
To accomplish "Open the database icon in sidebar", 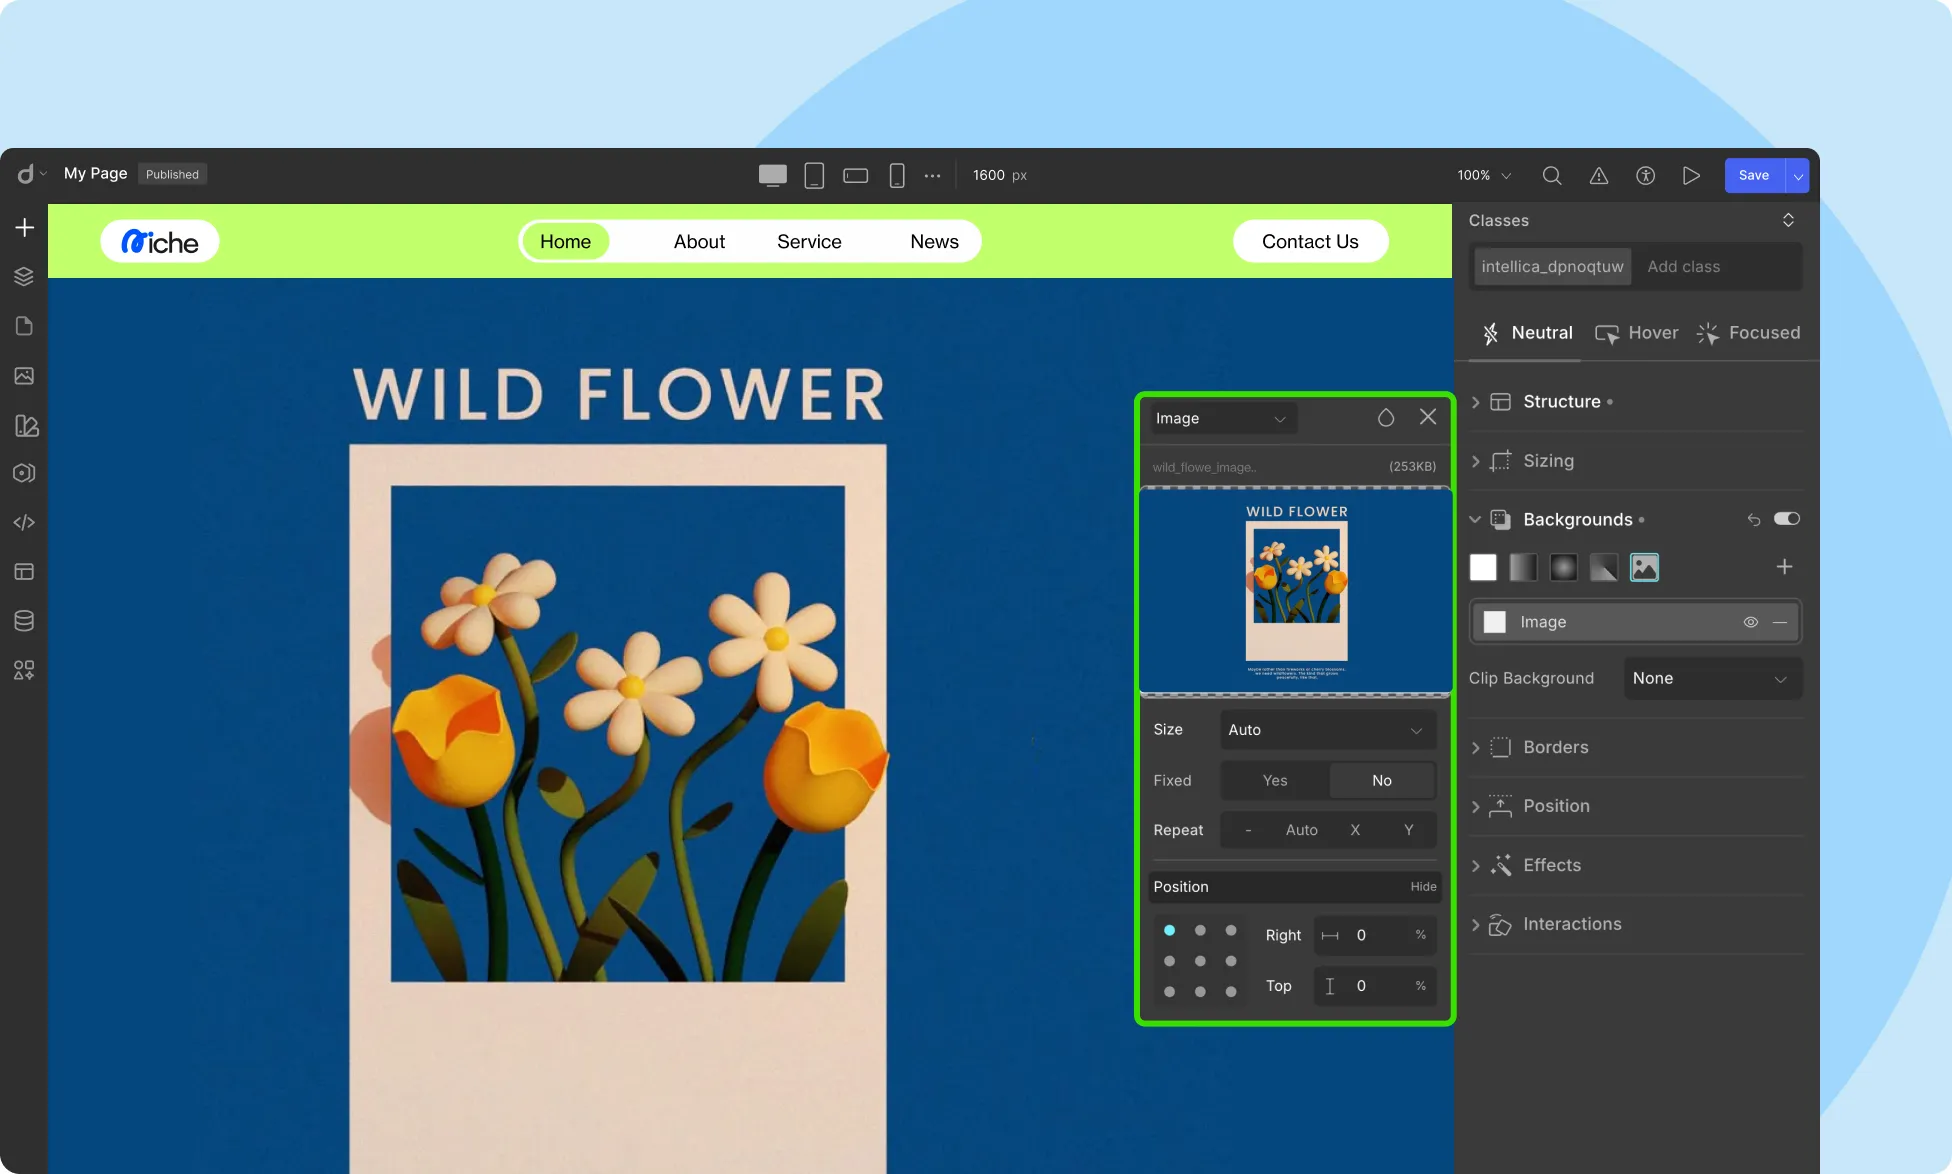I will (25, 621).
